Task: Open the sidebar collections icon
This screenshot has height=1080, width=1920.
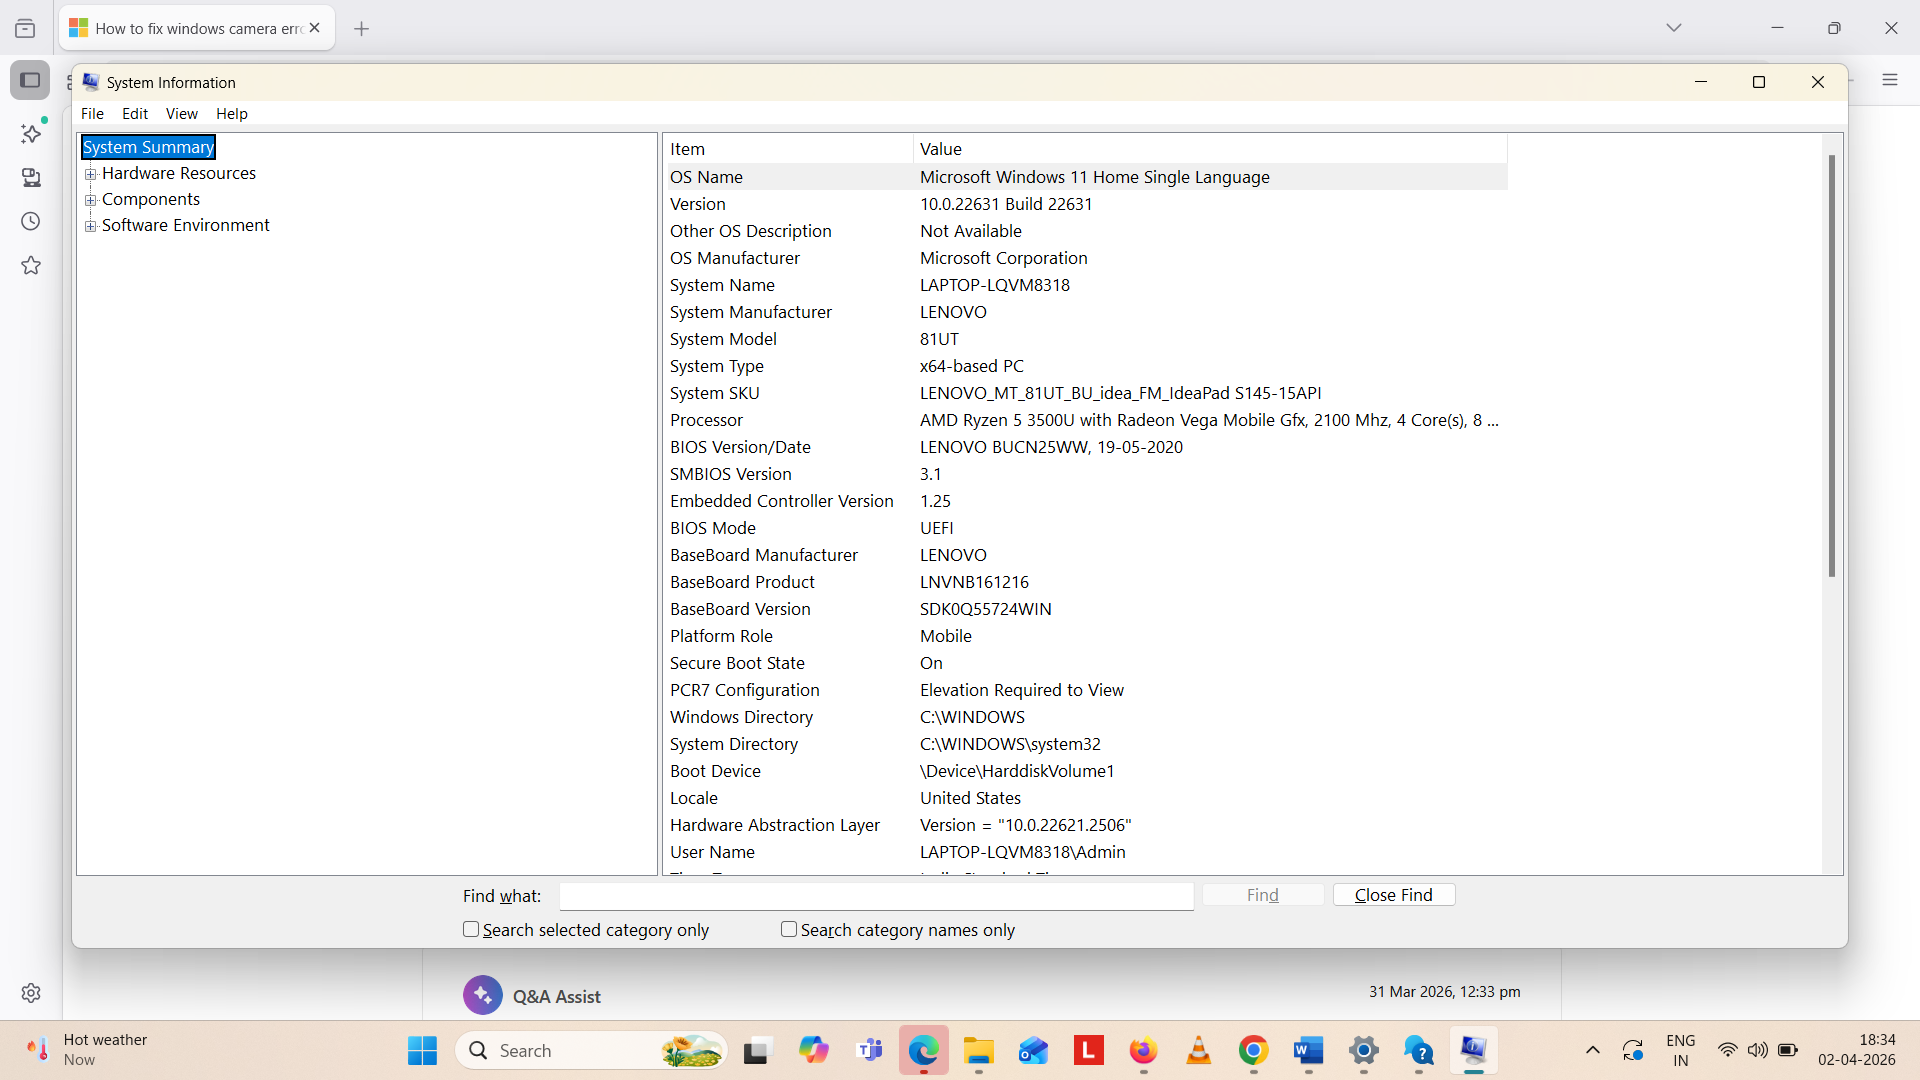Action: tap(31, 177)
